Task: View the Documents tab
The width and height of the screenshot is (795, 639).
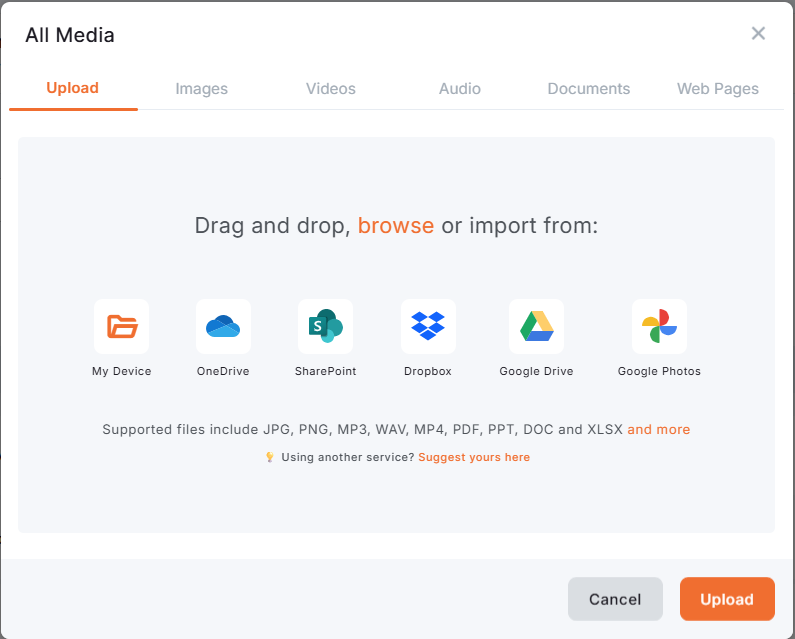Action: point(589,89)
